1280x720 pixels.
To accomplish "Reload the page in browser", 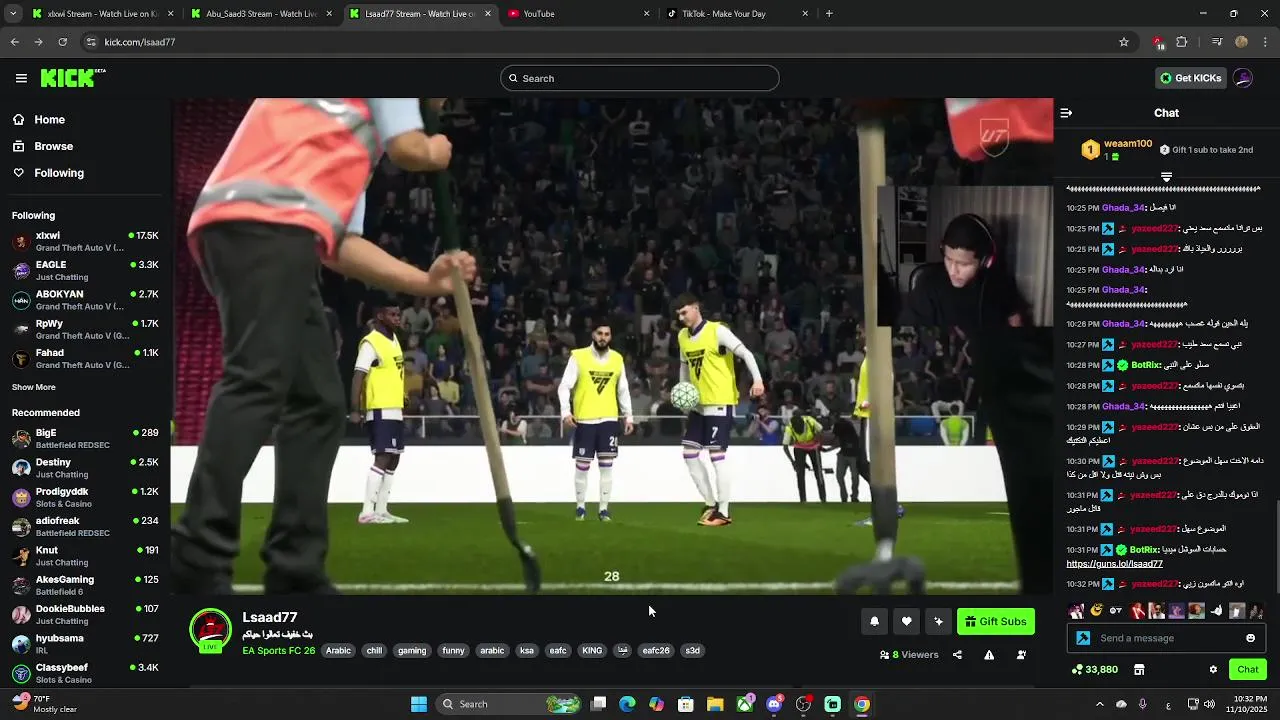I will coord(62,42).
